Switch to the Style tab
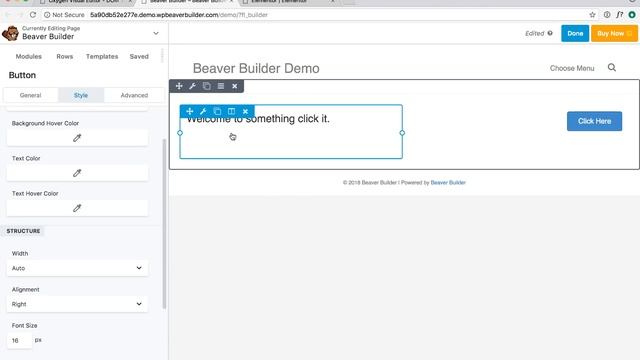 click(x=81, y=95)
